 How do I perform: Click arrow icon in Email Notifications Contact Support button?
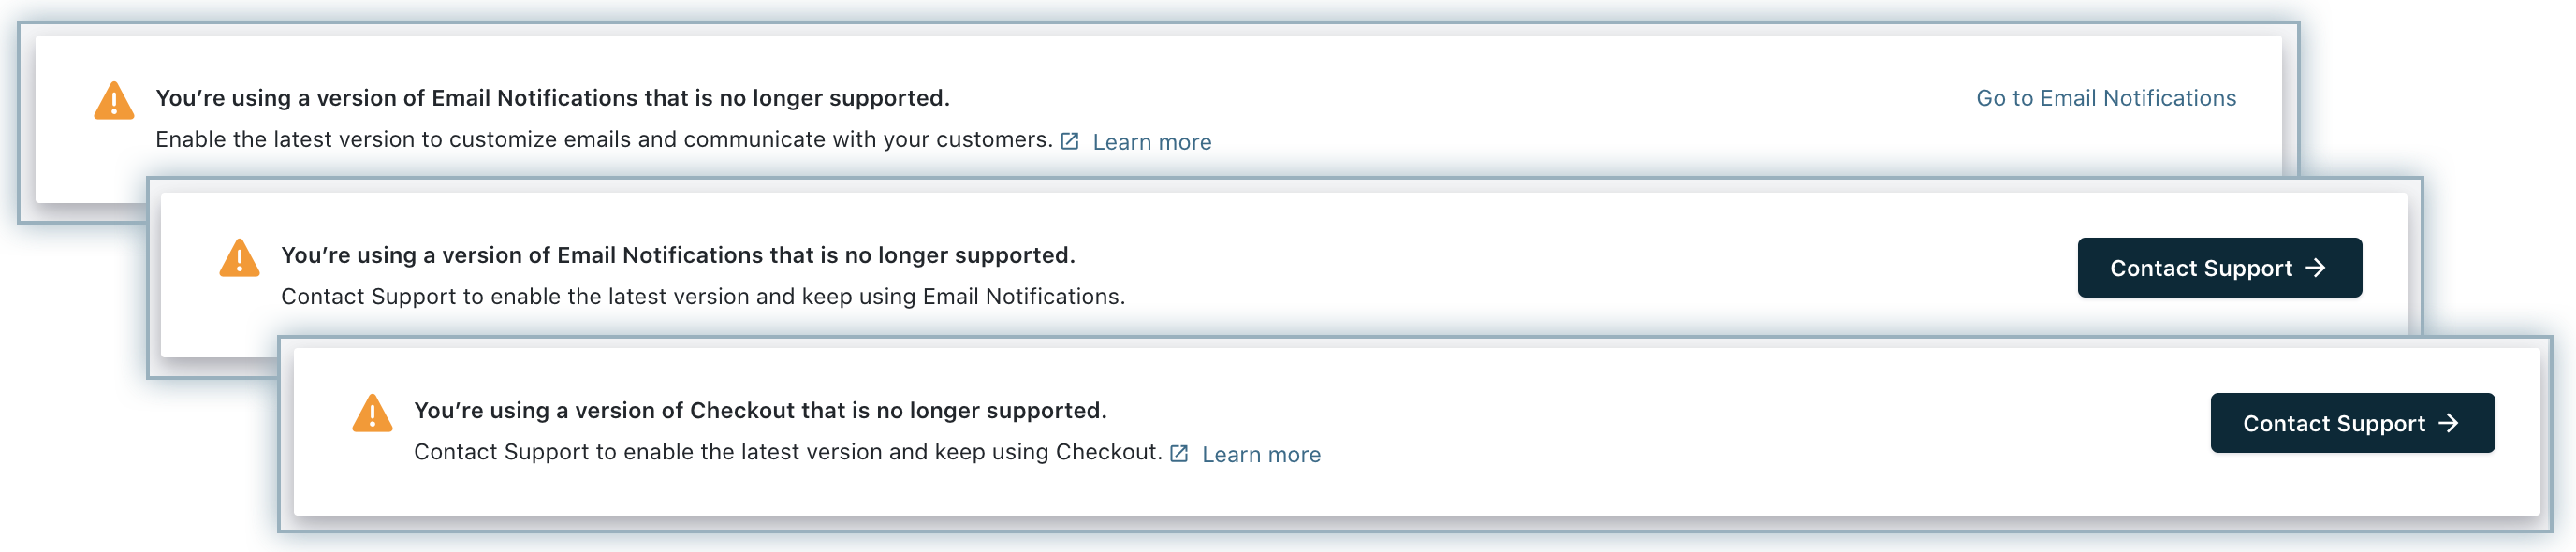[x=2315, y=268]
